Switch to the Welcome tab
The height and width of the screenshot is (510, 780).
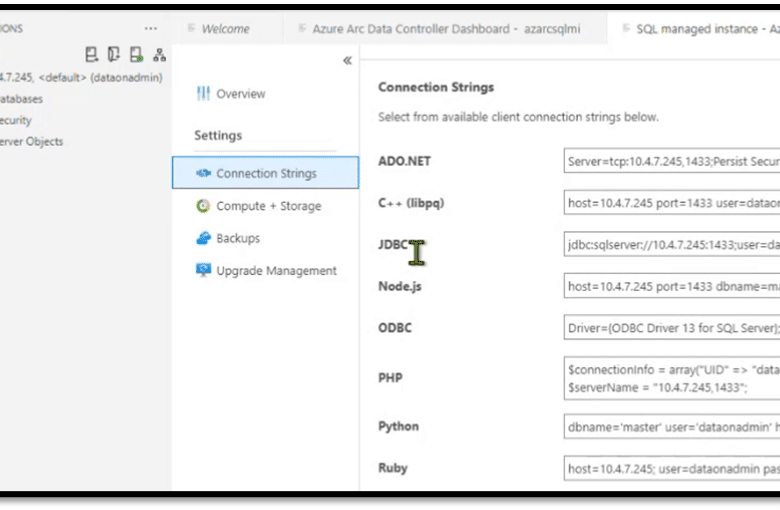[225, 29]
